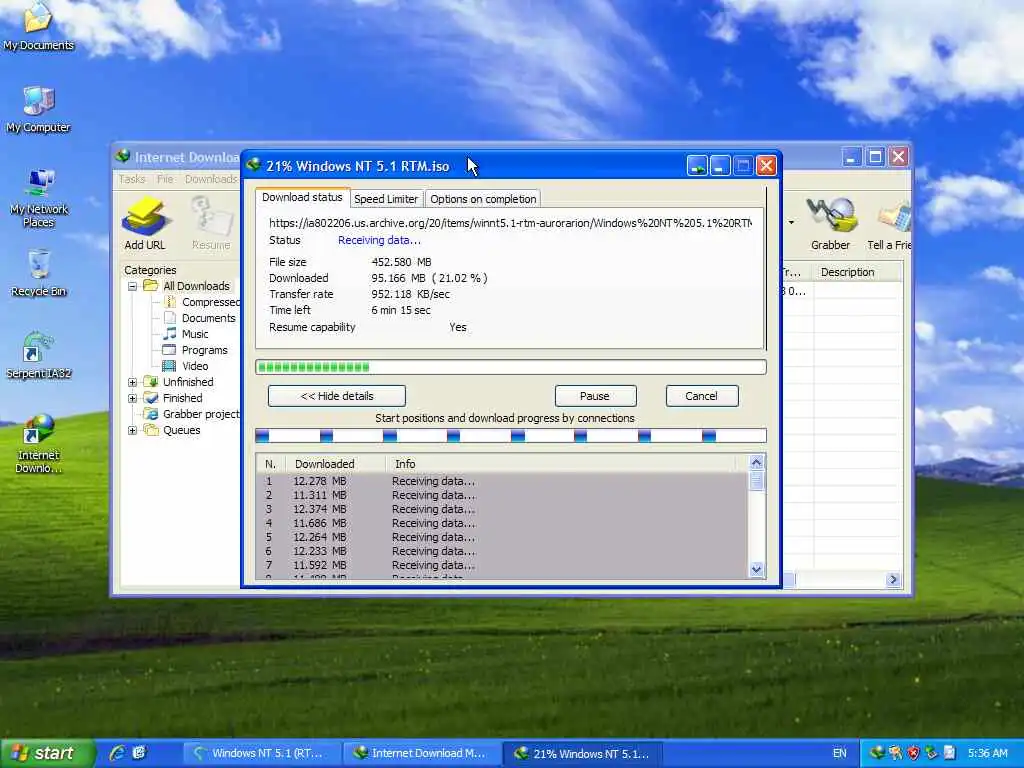Click the EN language indicator
This screenshot has height=768, width=1024.
coord(839,753)
